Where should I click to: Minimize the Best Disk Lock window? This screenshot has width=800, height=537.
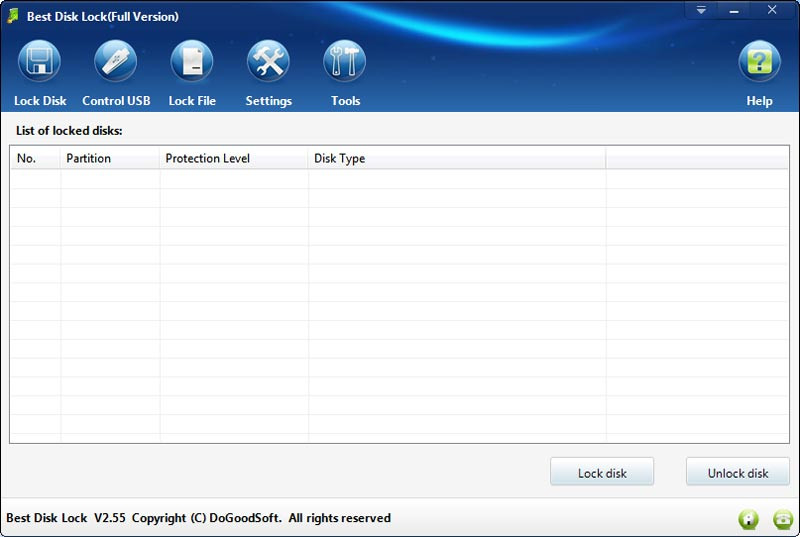pyautogui.click(x=734, y=10)
